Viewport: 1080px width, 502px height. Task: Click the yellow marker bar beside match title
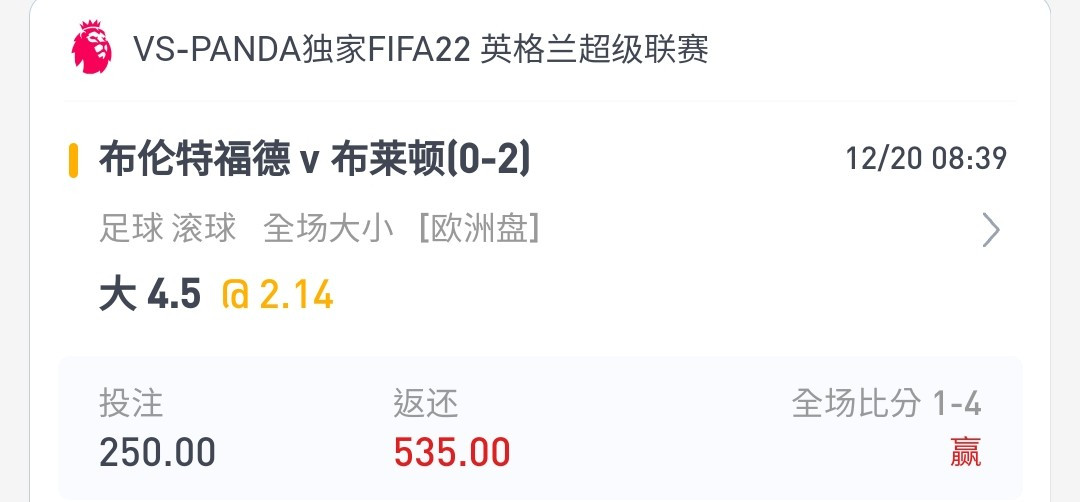(x=73, y=160)
